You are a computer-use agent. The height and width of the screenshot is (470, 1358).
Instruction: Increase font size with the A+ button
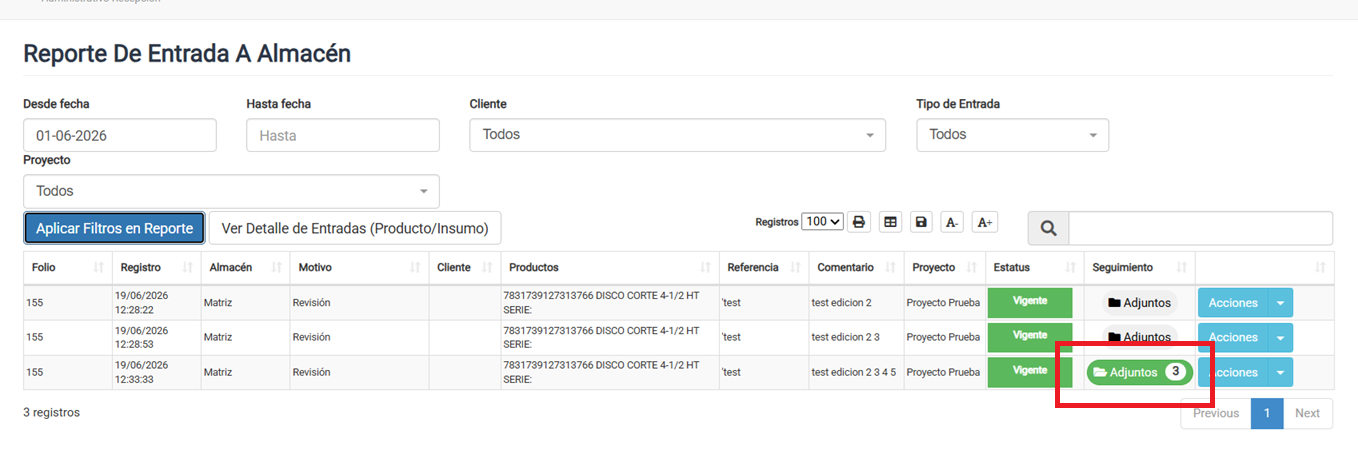(984, 222)
